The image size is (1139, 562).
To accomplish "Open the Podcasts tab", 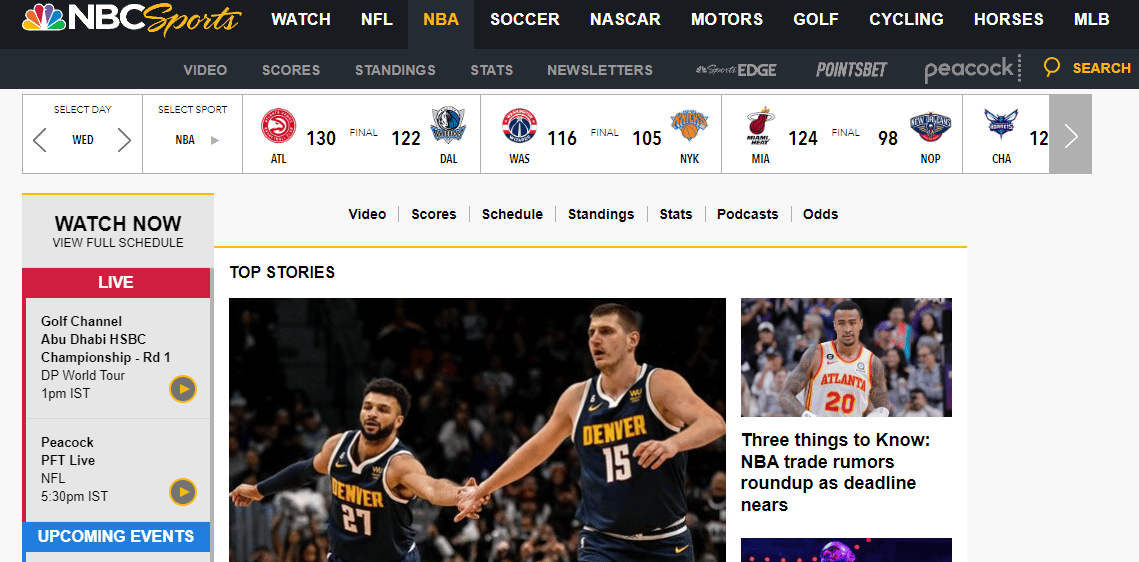I will click(x=747, y=214).
